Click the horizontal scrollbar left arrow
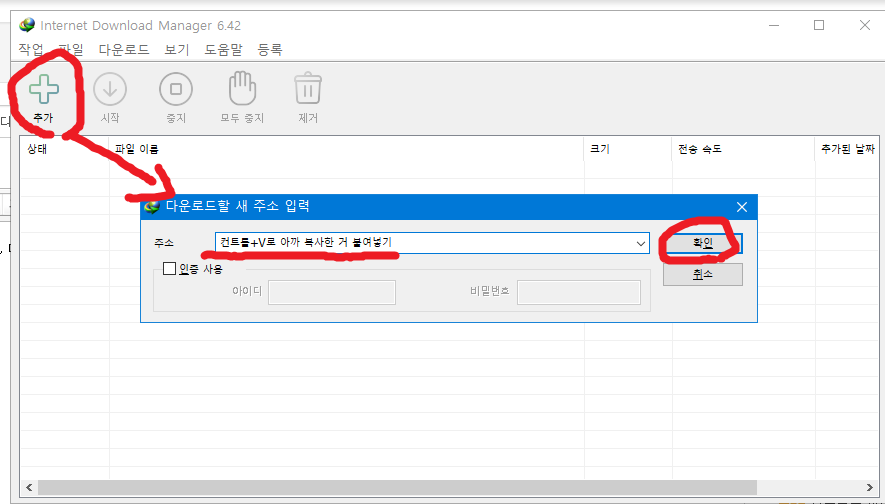The width and height of the screenshot is (885, 504). [x=29, y=488]
